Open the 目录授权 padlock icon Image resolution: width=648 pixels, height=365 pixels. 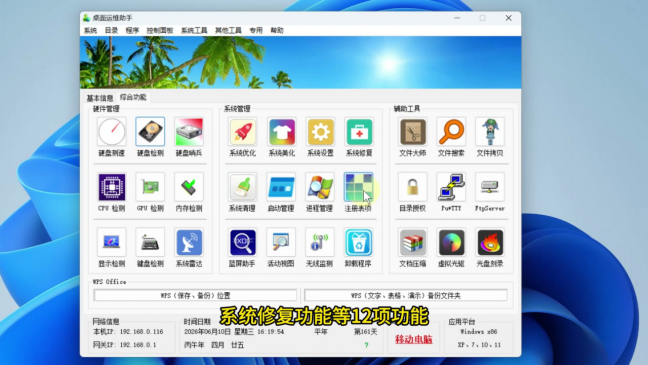tap(412, 187)
